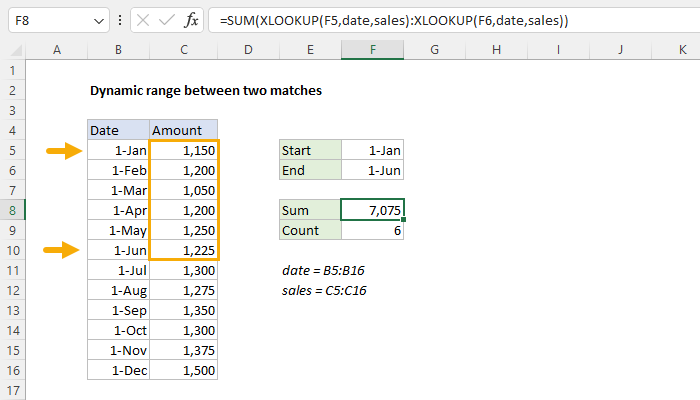Select the Date header cell
The height and width of the screenshot is (400, 700).
(x=118, y=130)
